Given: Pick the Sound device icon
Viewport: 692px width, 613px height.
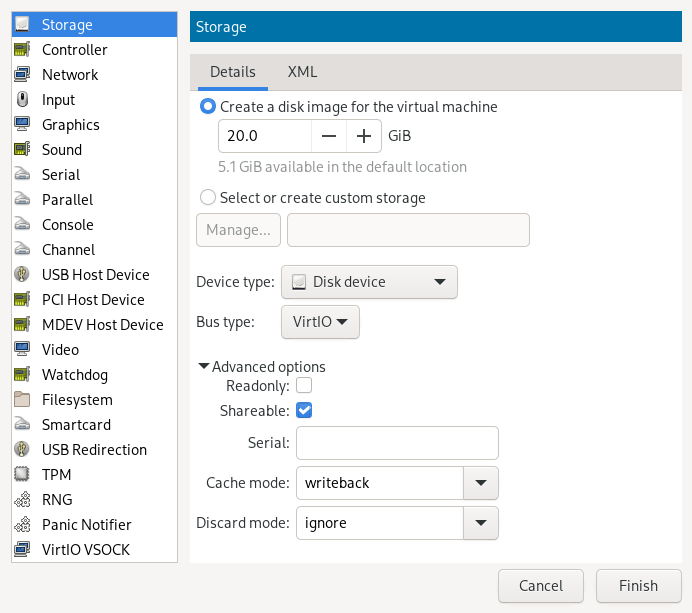Looking at the screenshot, I should point(22,150).
